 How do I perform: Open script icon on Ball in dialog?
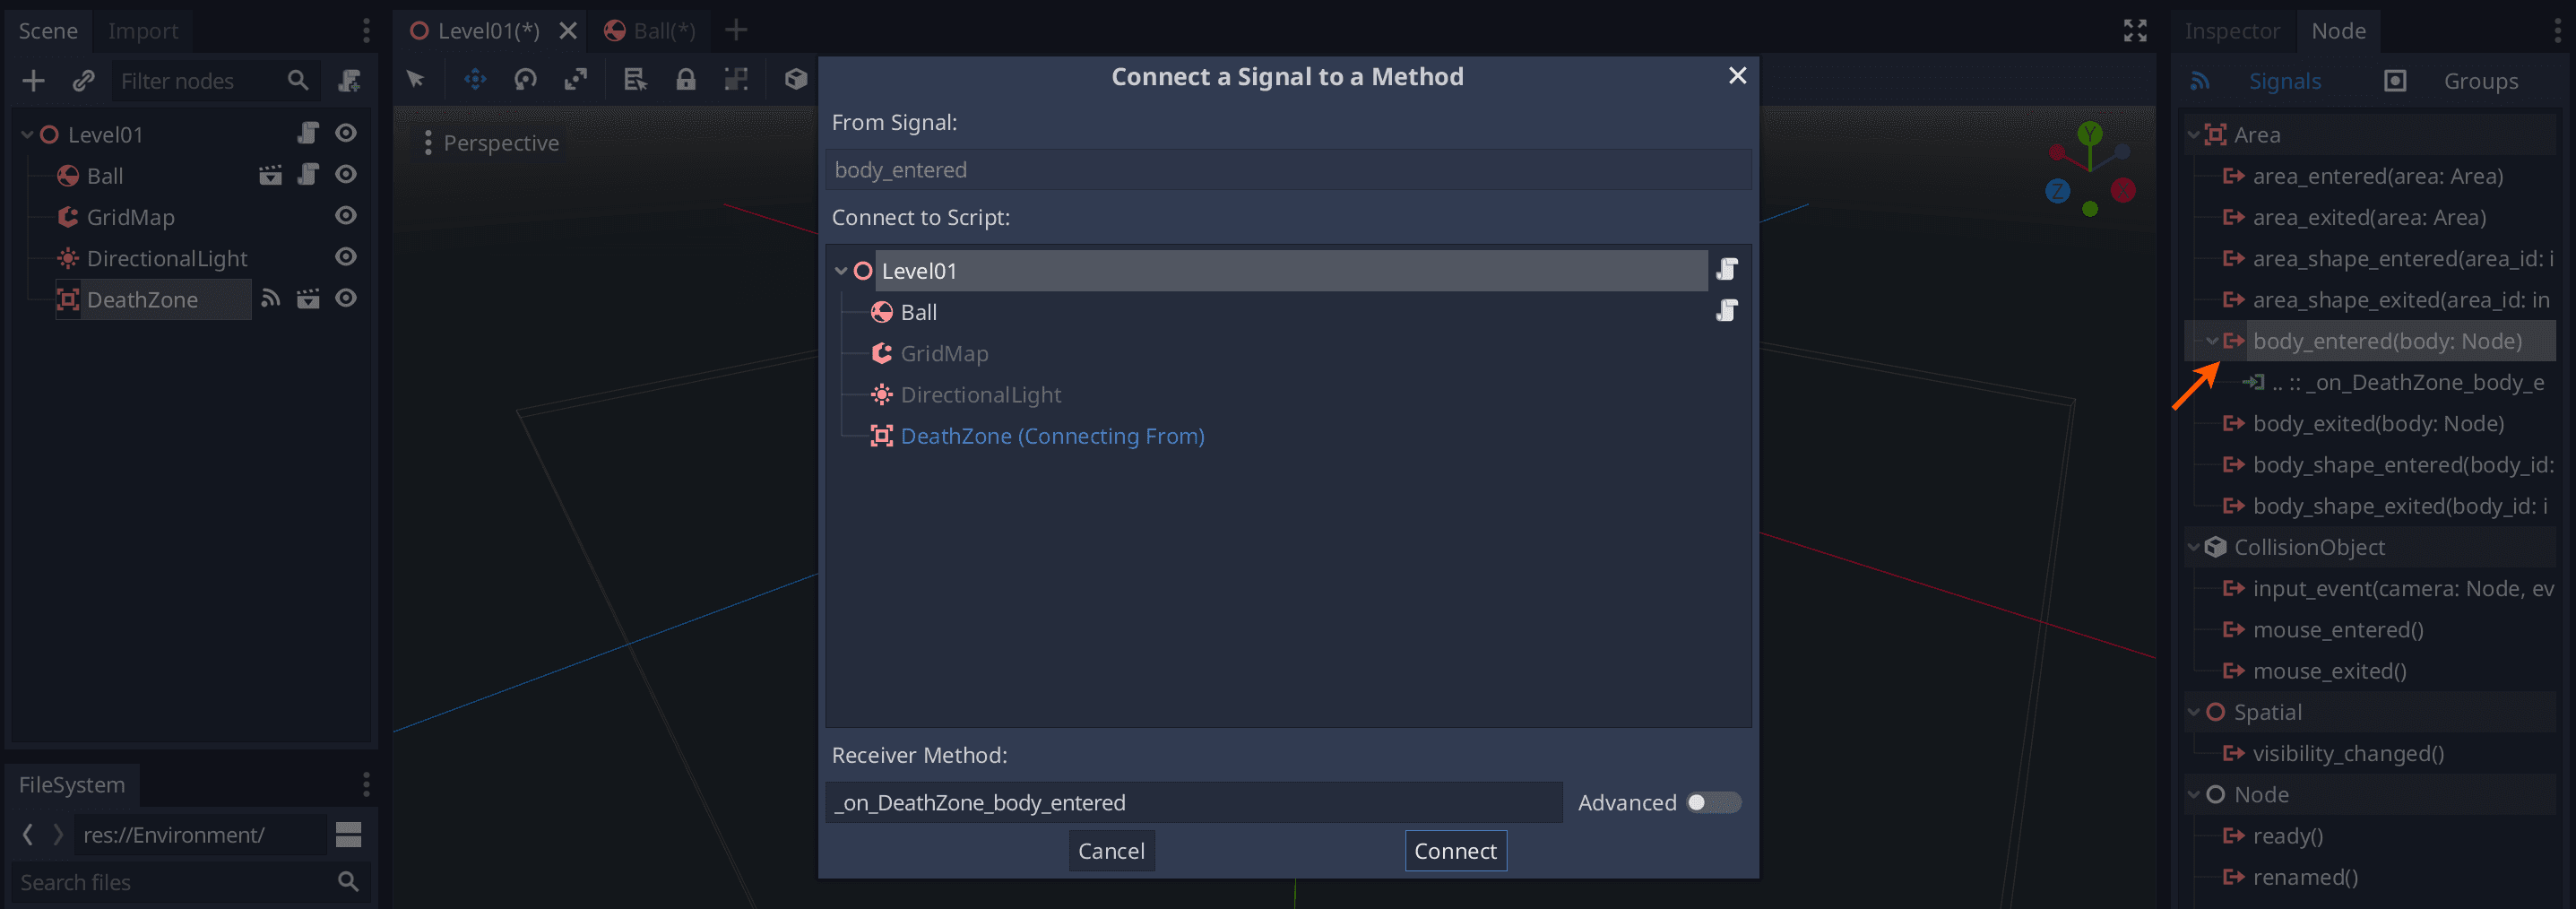[1727, 311]
